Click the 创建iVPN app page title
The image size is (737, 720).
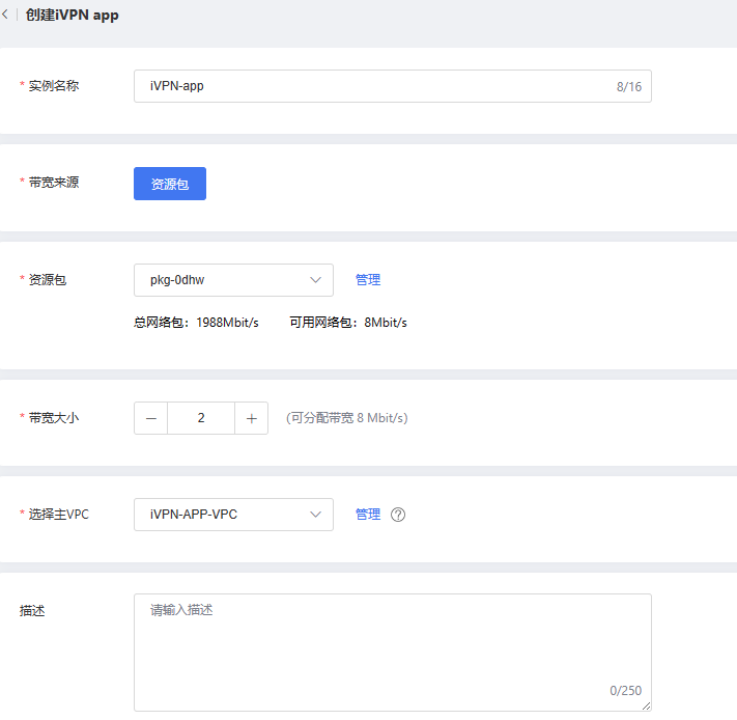point(72,15)
